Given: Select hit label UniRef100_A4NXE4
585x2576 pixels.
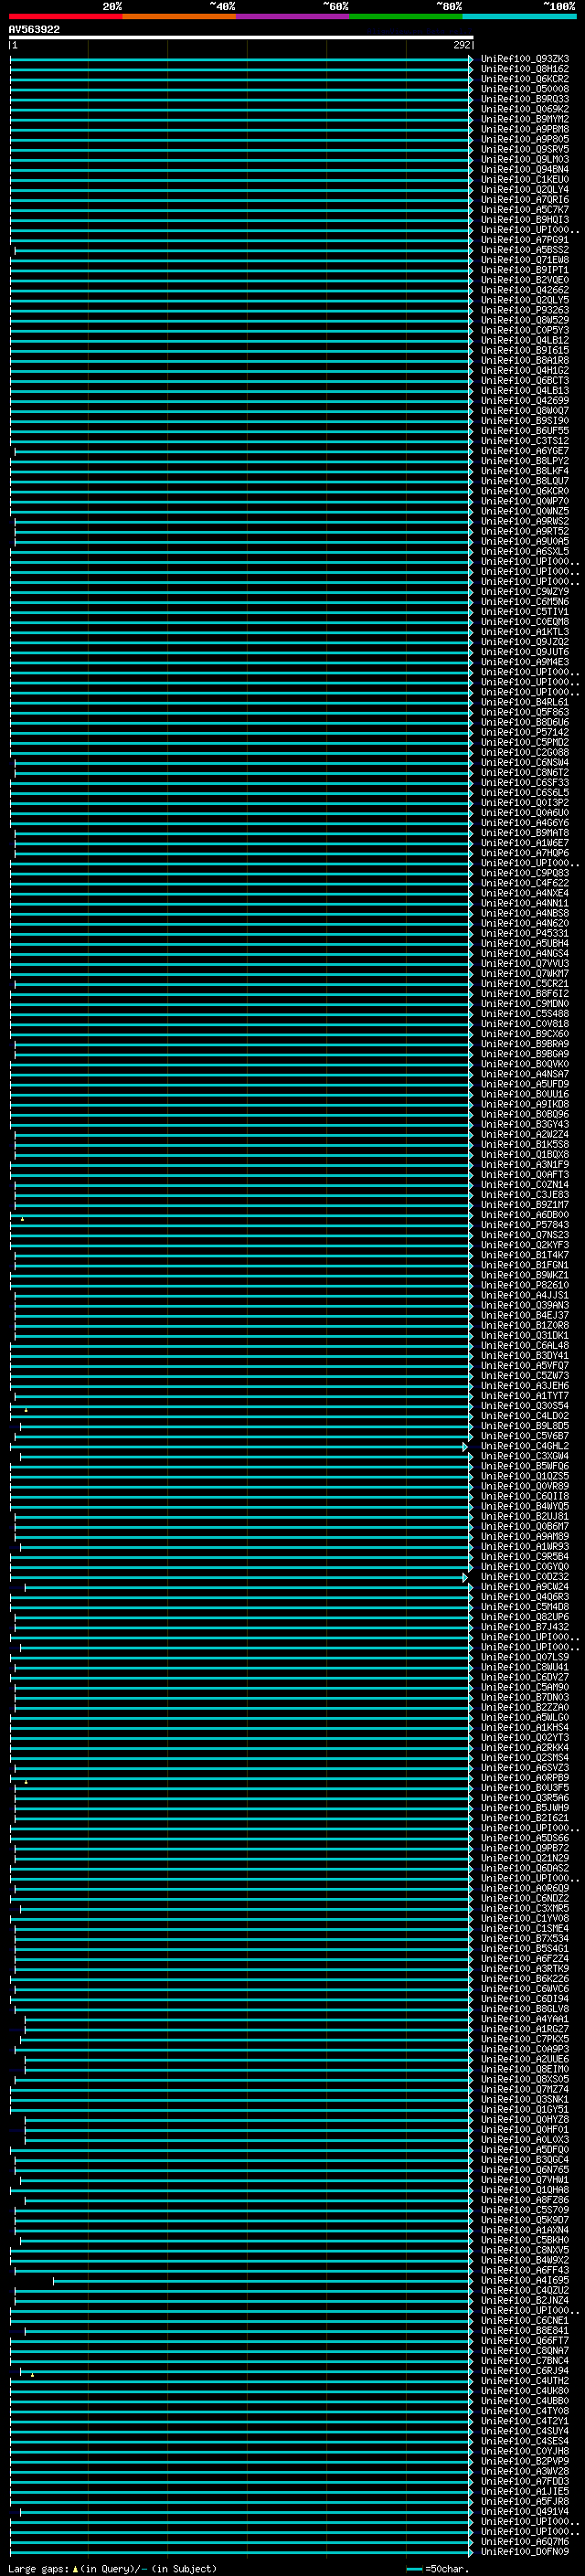Looking at the screenshot, I should (525, 894).
